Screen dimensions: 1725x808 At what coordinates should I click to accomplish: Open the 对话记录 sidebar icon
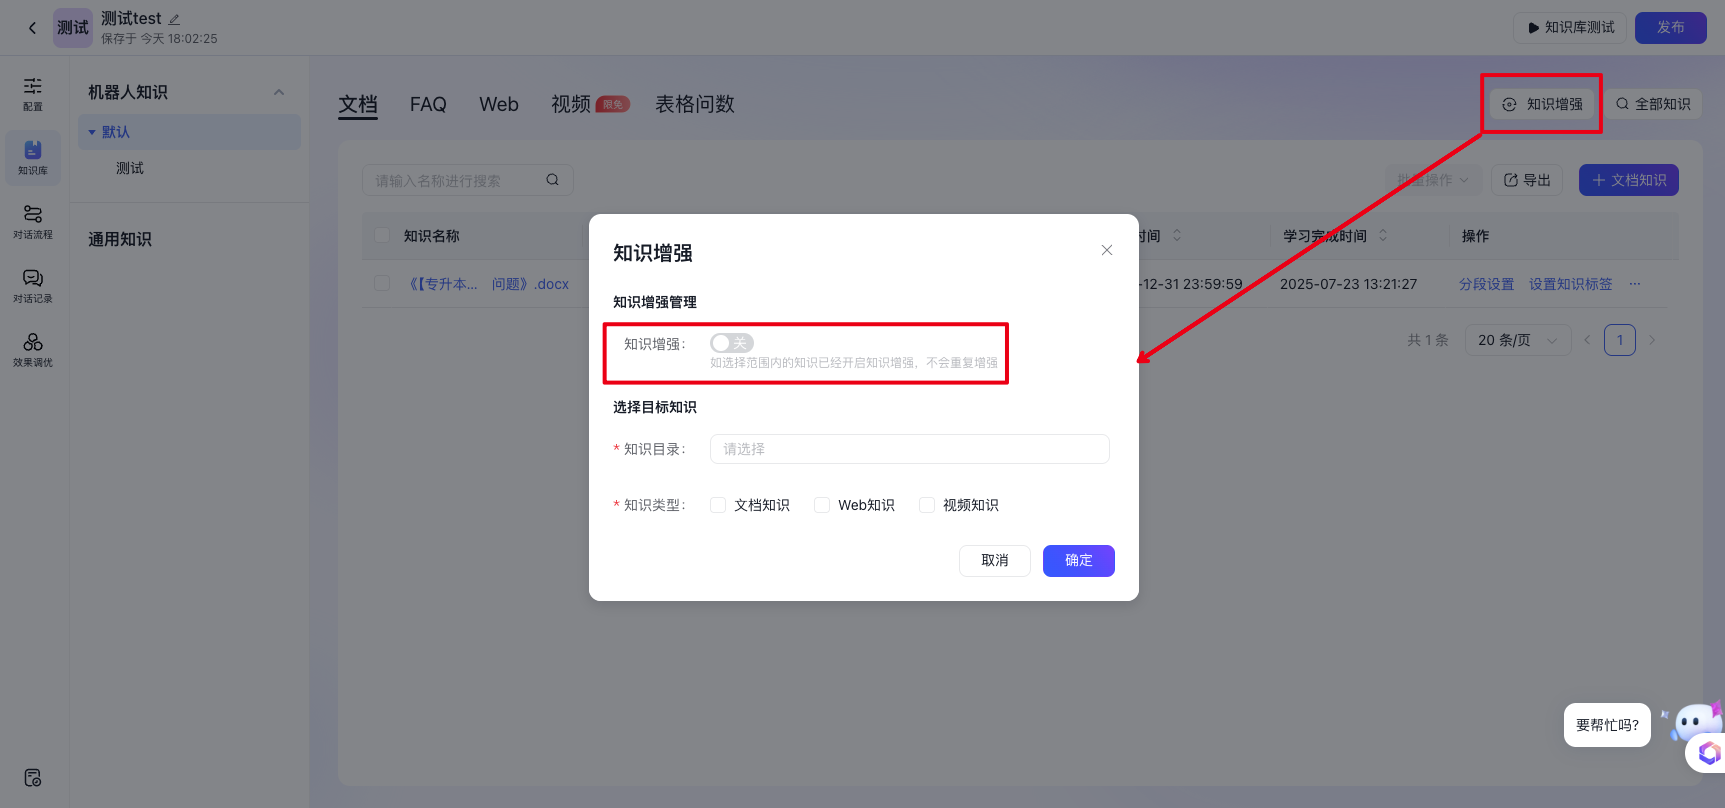pyautogui.click(x=33, y=285)
